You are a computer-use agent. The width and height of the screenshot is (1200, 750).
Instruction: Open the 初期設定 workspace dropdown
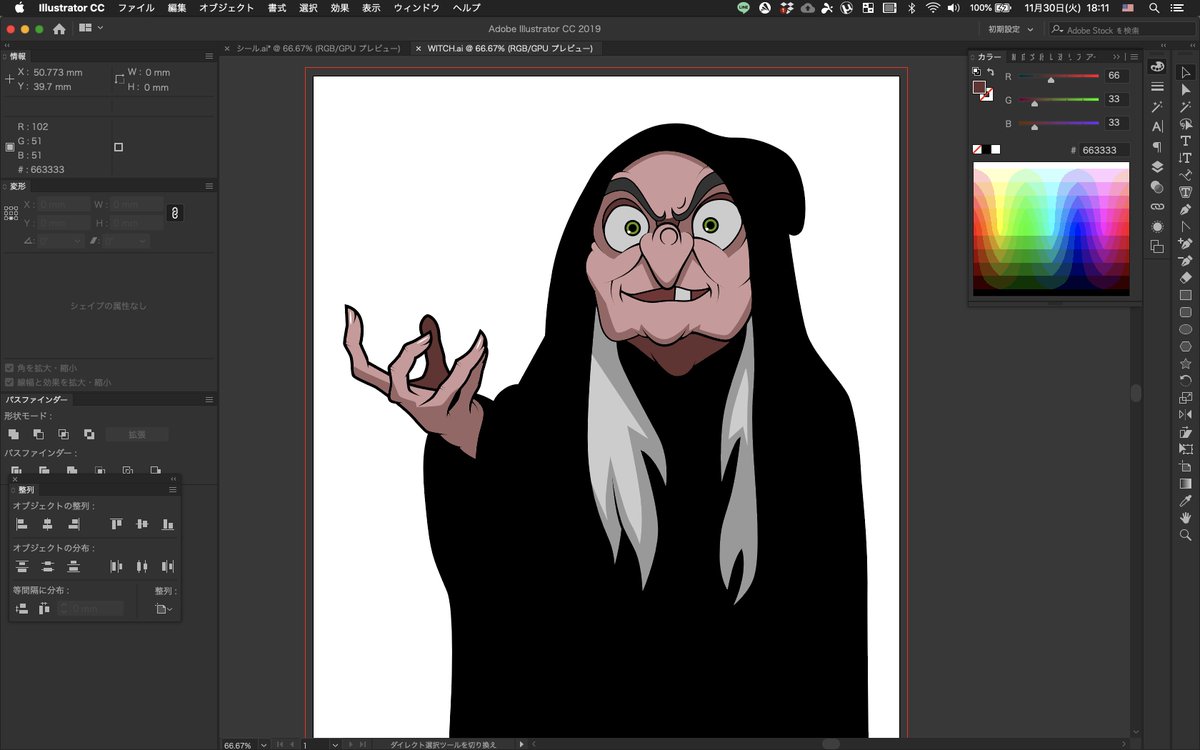pyautogui.click(x=1009, y=29)
